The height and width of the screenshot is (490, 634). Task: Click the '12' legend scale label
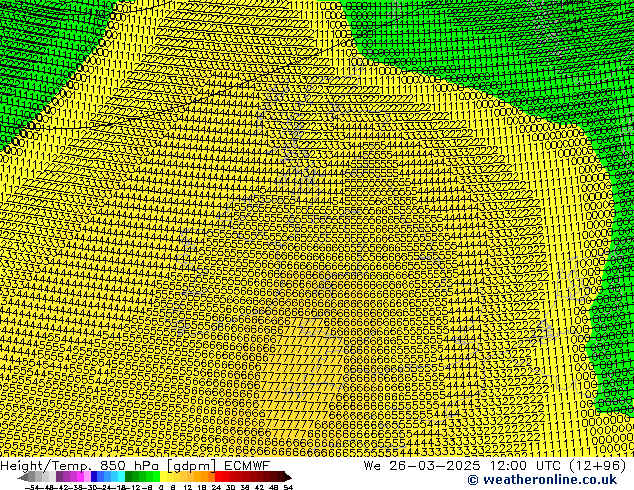click(x=188, y=487)
